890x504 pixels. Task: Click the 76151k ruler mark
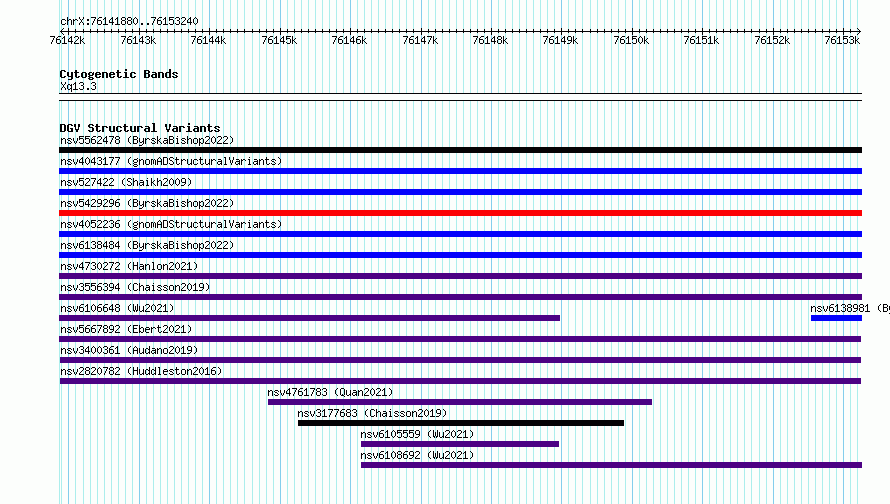tap(702, 40)
